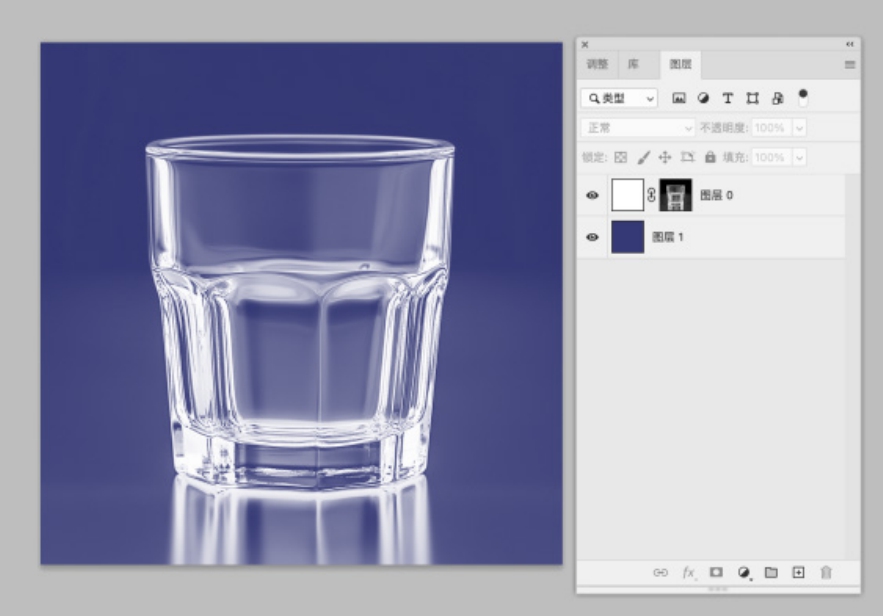Create new fill or adjustment layer

(744, 572)
